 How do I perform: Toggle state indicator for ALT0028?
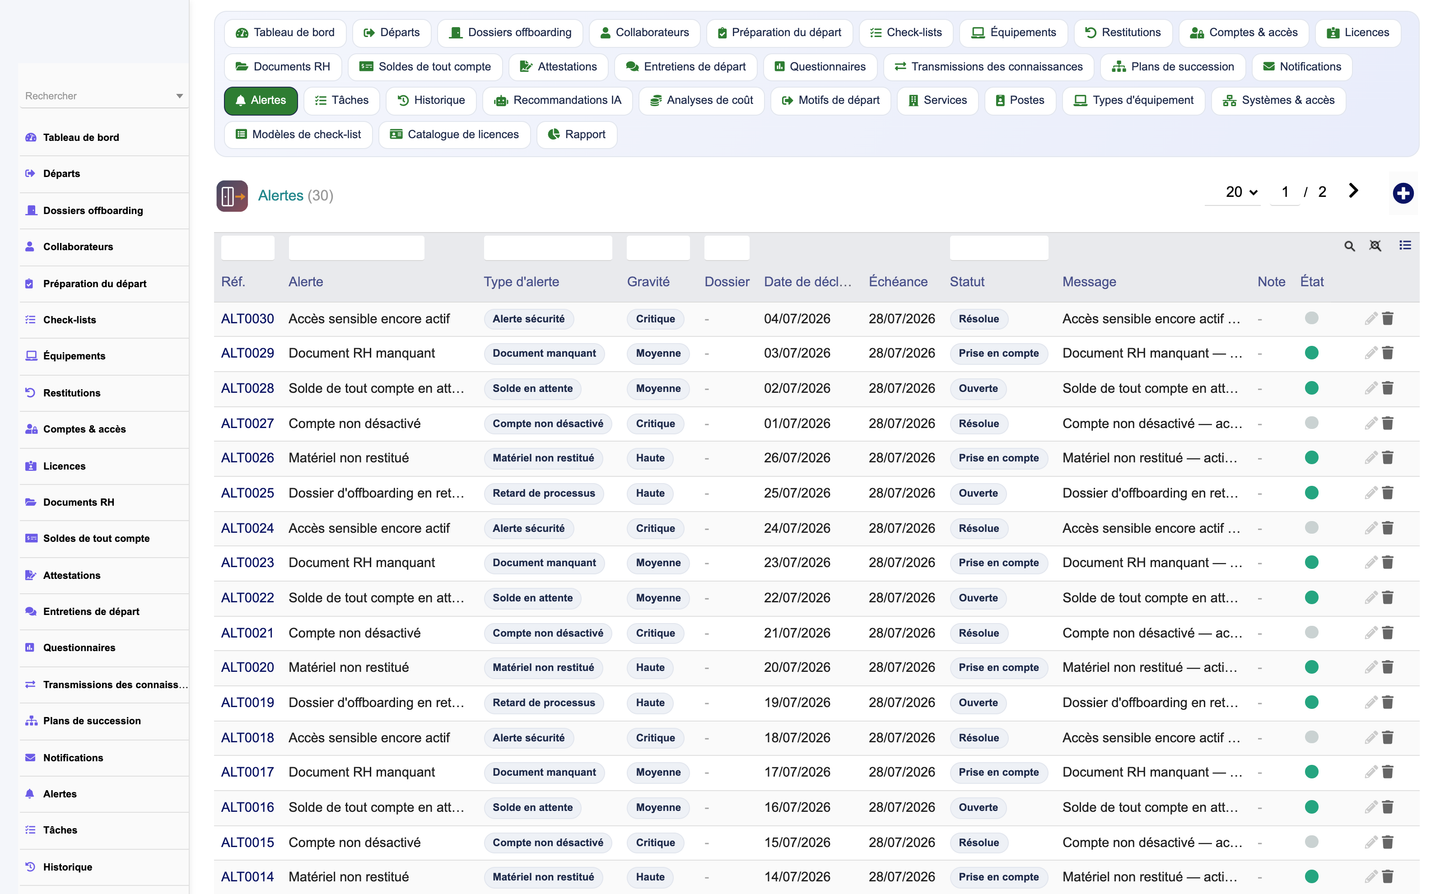pos(1311,388)
